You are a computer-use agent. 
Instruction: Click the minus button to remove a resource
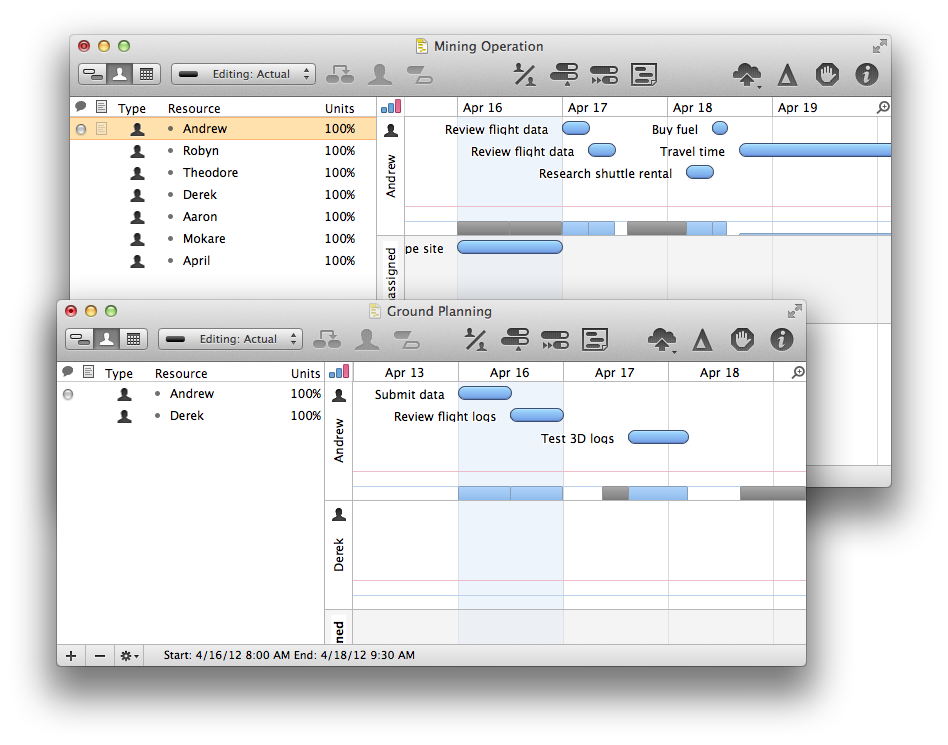[100, 656]
